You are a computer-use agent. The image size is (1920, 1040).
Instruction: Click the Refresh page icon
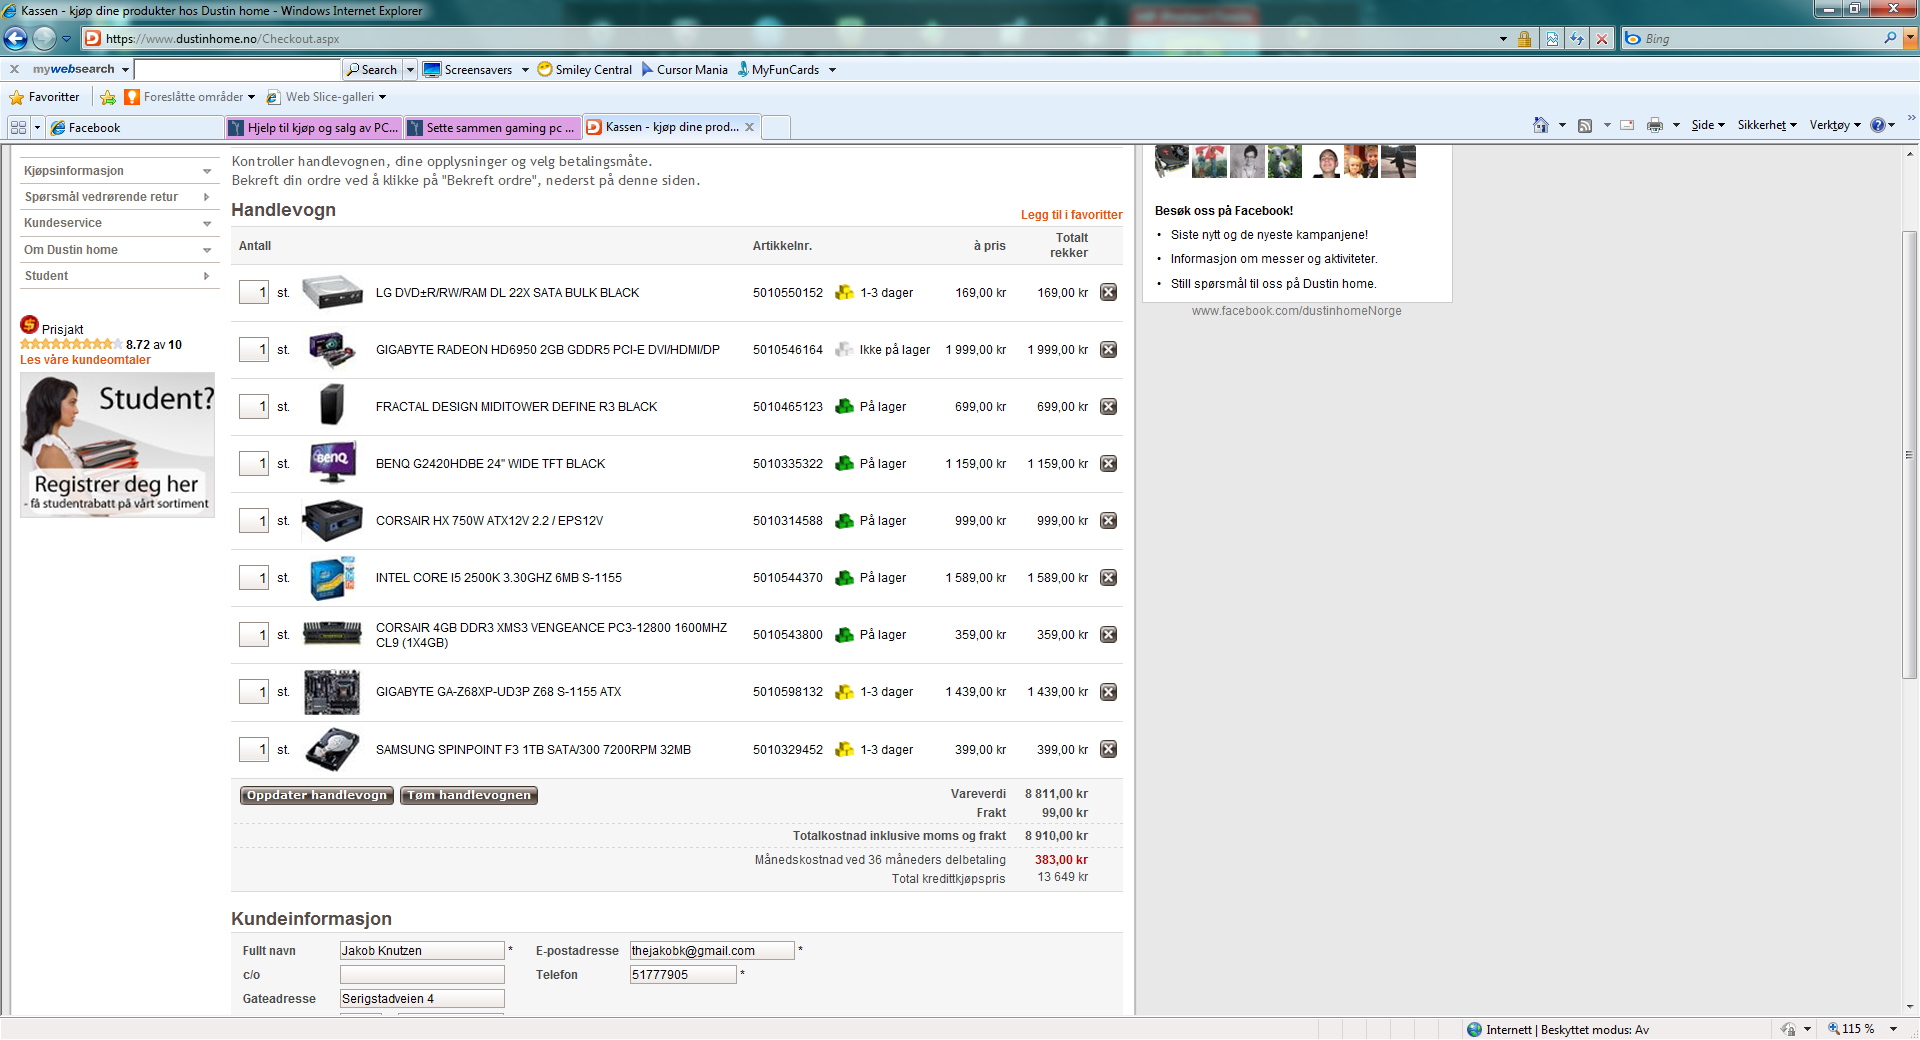click(1577, 39)
